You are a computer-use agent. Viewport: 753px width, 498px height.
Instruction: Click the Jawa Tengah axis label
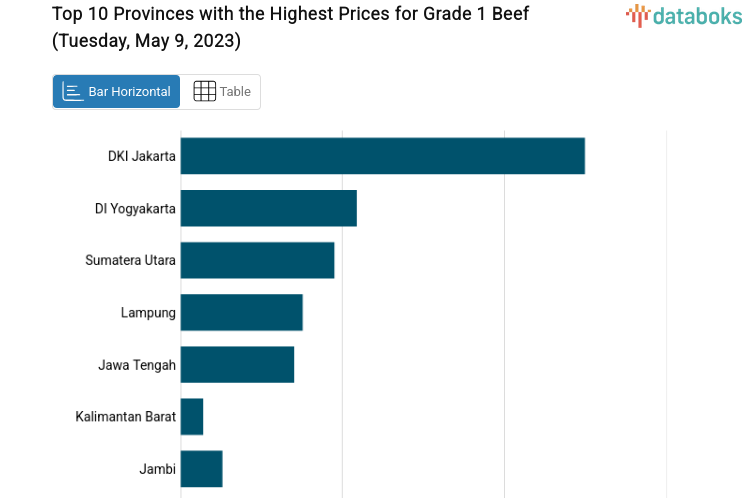(x=137, y=364)
